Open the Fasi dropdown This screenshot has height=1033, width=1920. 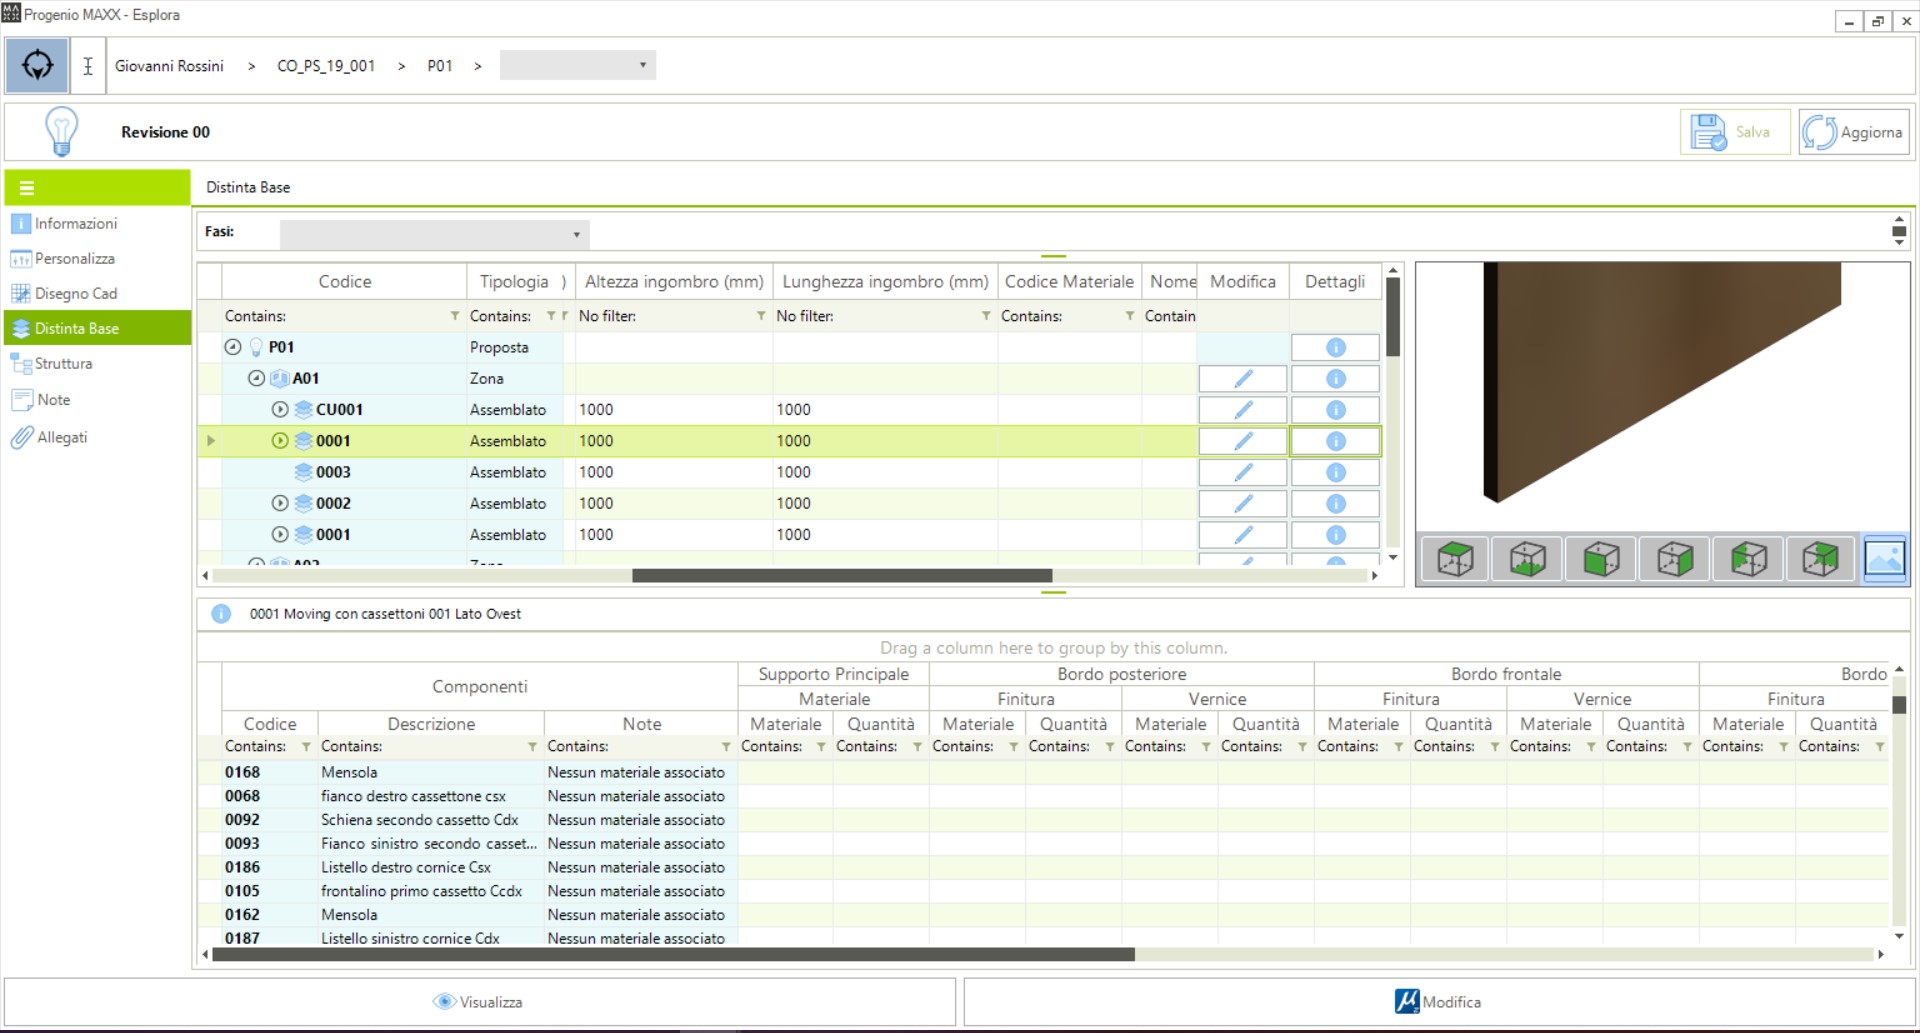[x=434, y=234]
